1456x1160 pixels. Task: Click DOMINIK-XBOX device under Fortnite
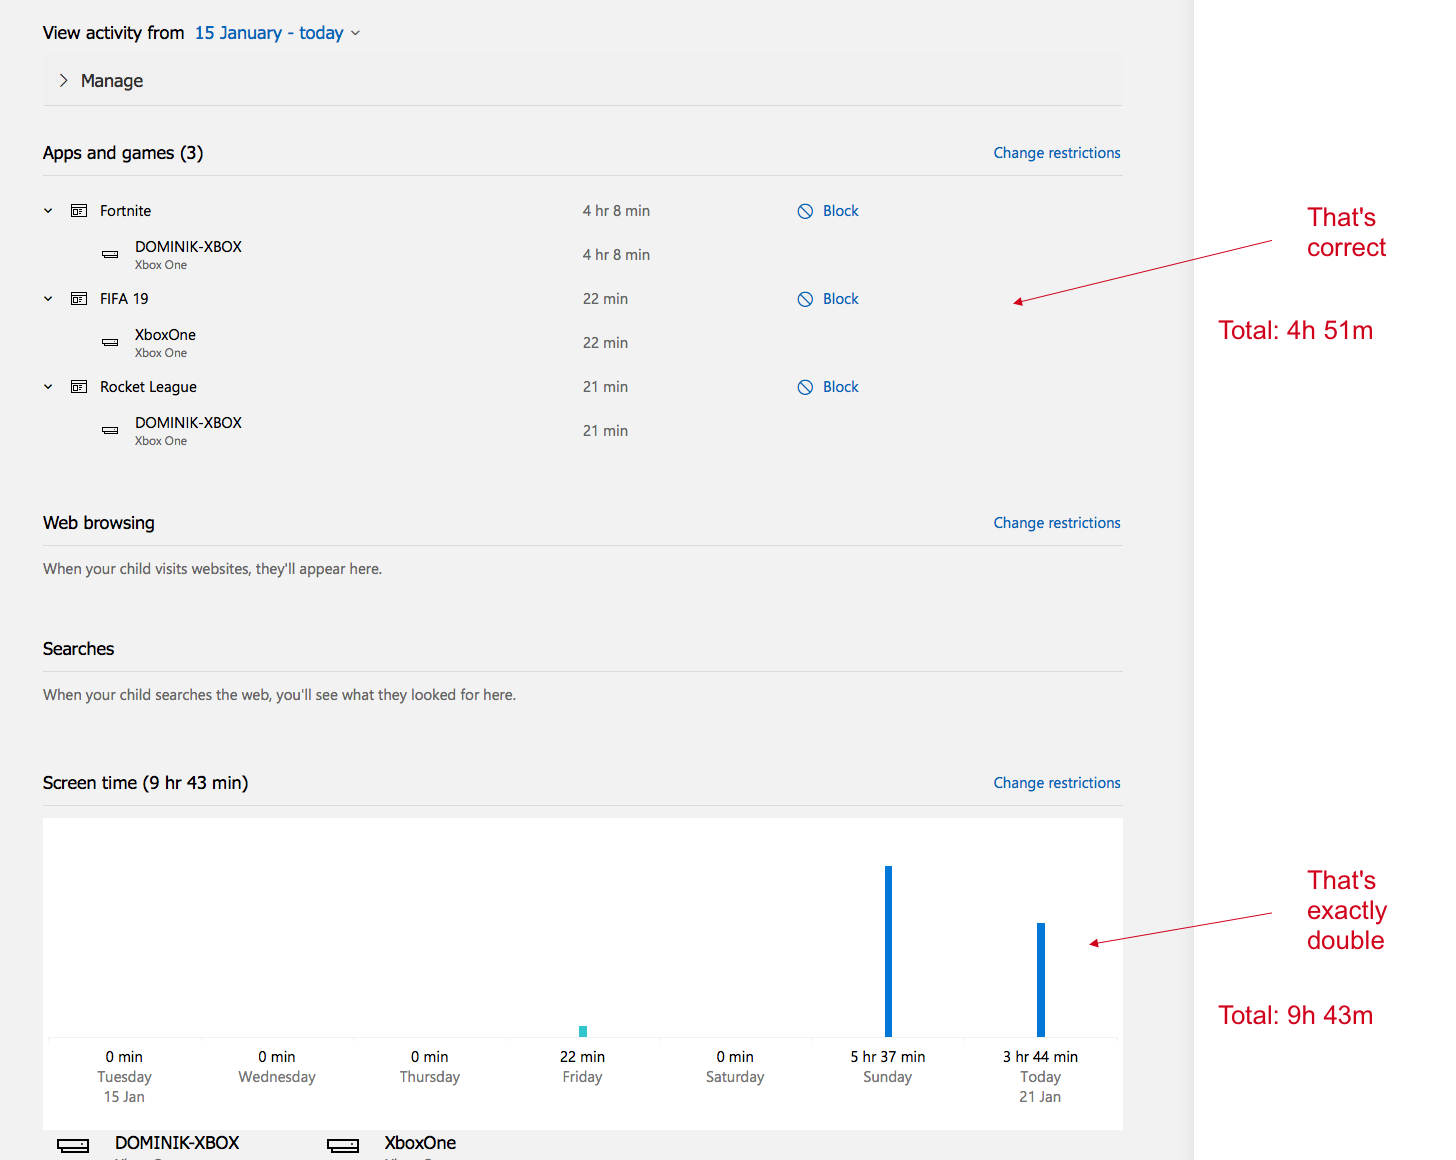tap(188, 247)
